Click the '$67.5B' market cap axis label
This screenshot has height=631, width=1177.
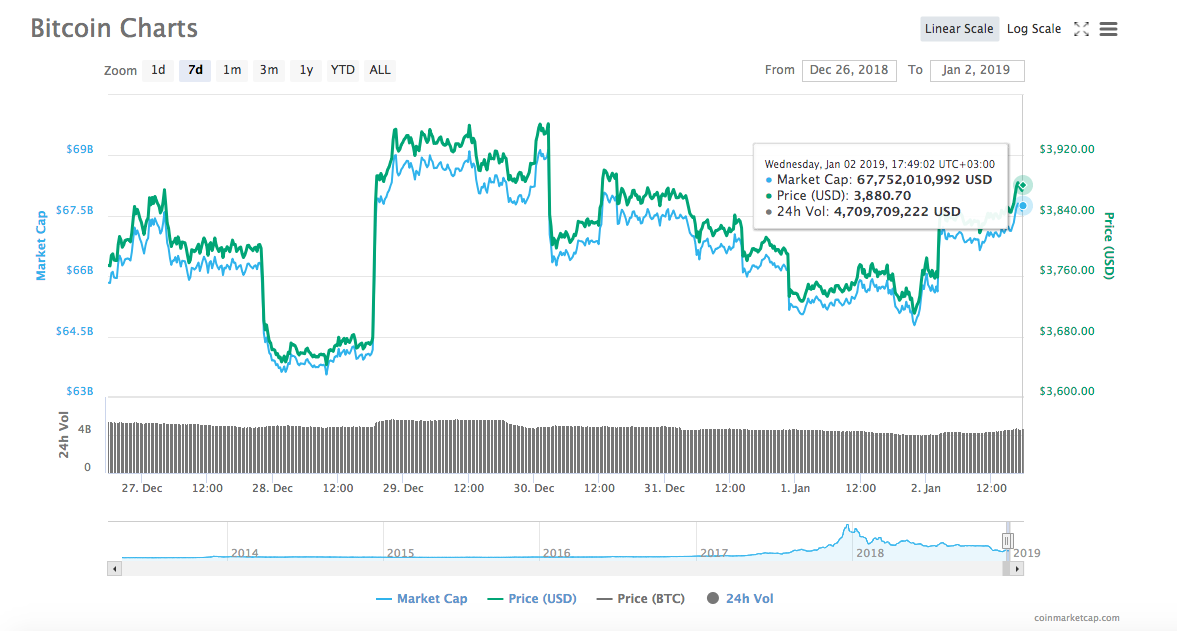click(74, 210)
